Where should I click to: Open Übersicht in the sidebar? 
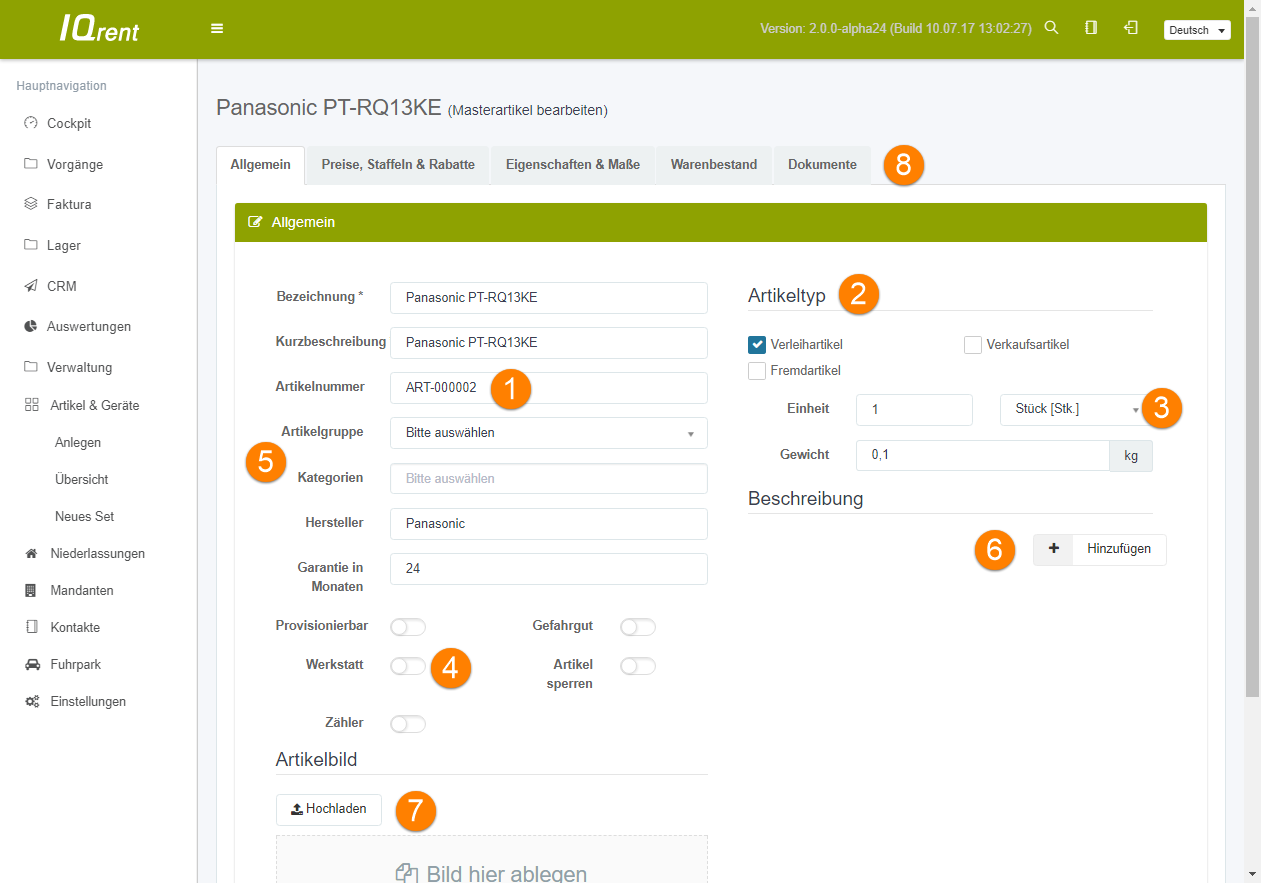pyautogui.click(x=82, y=480)
